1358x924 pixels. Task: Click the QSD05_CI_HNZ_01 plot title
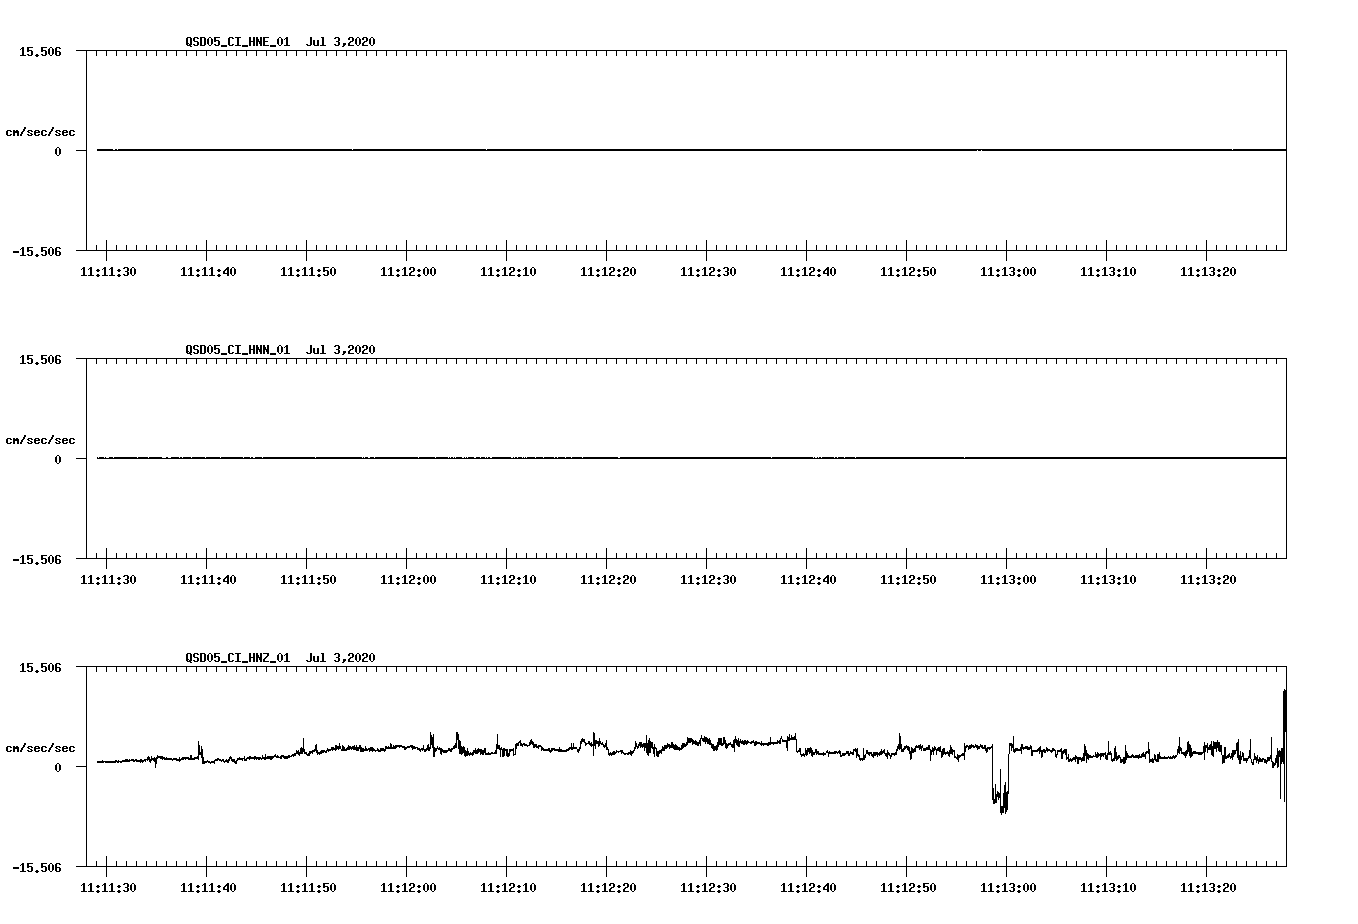click(x=280, y=657)
